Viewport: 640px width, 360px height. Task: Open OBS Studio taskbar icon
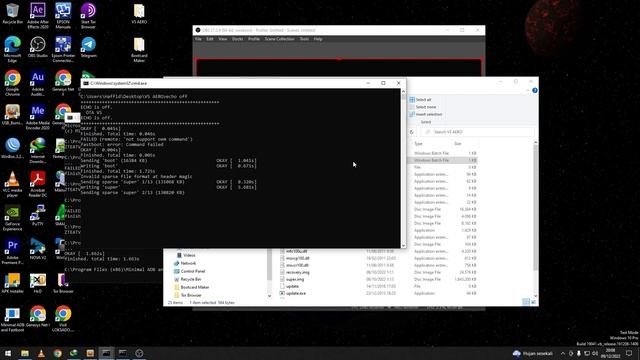point(139,353)
